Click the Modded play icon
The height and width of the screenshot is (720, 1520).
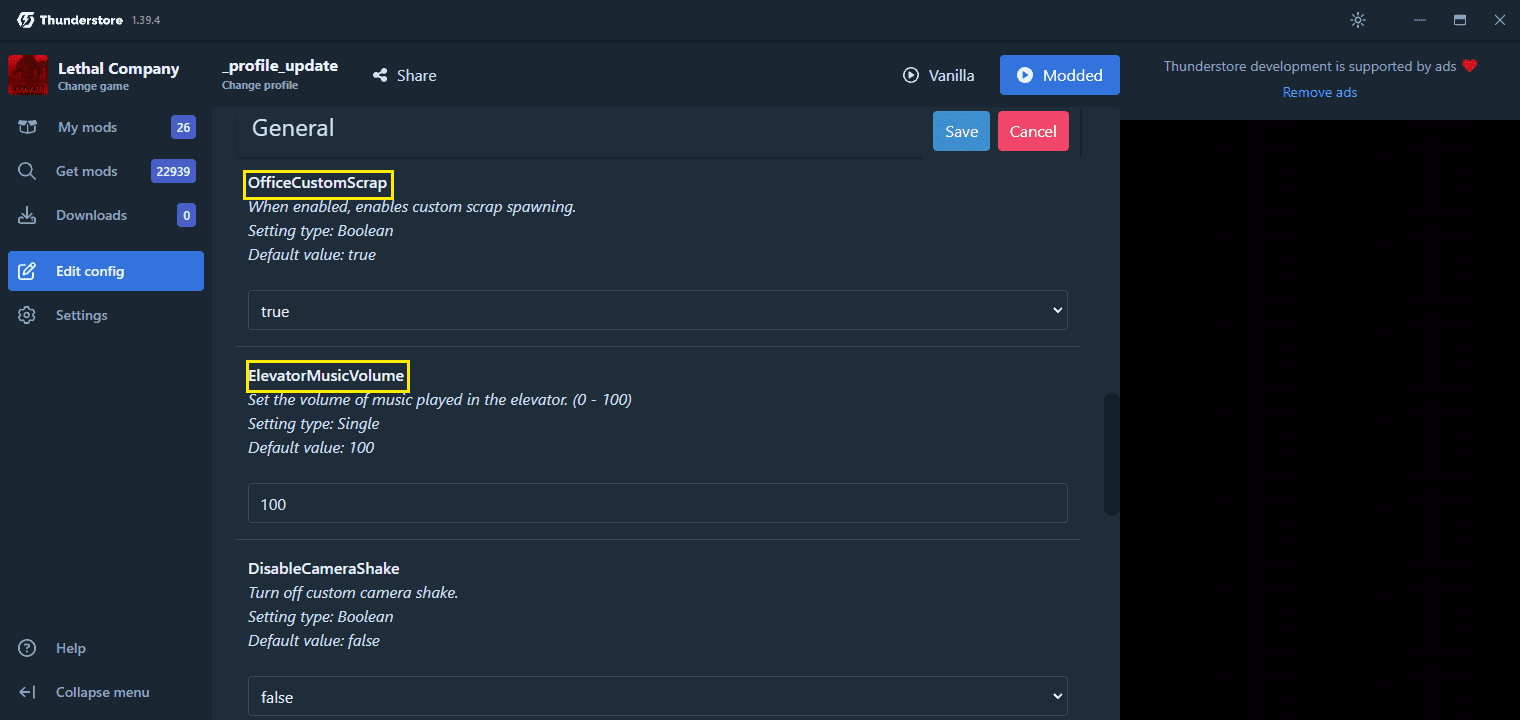pos(1025,75)
